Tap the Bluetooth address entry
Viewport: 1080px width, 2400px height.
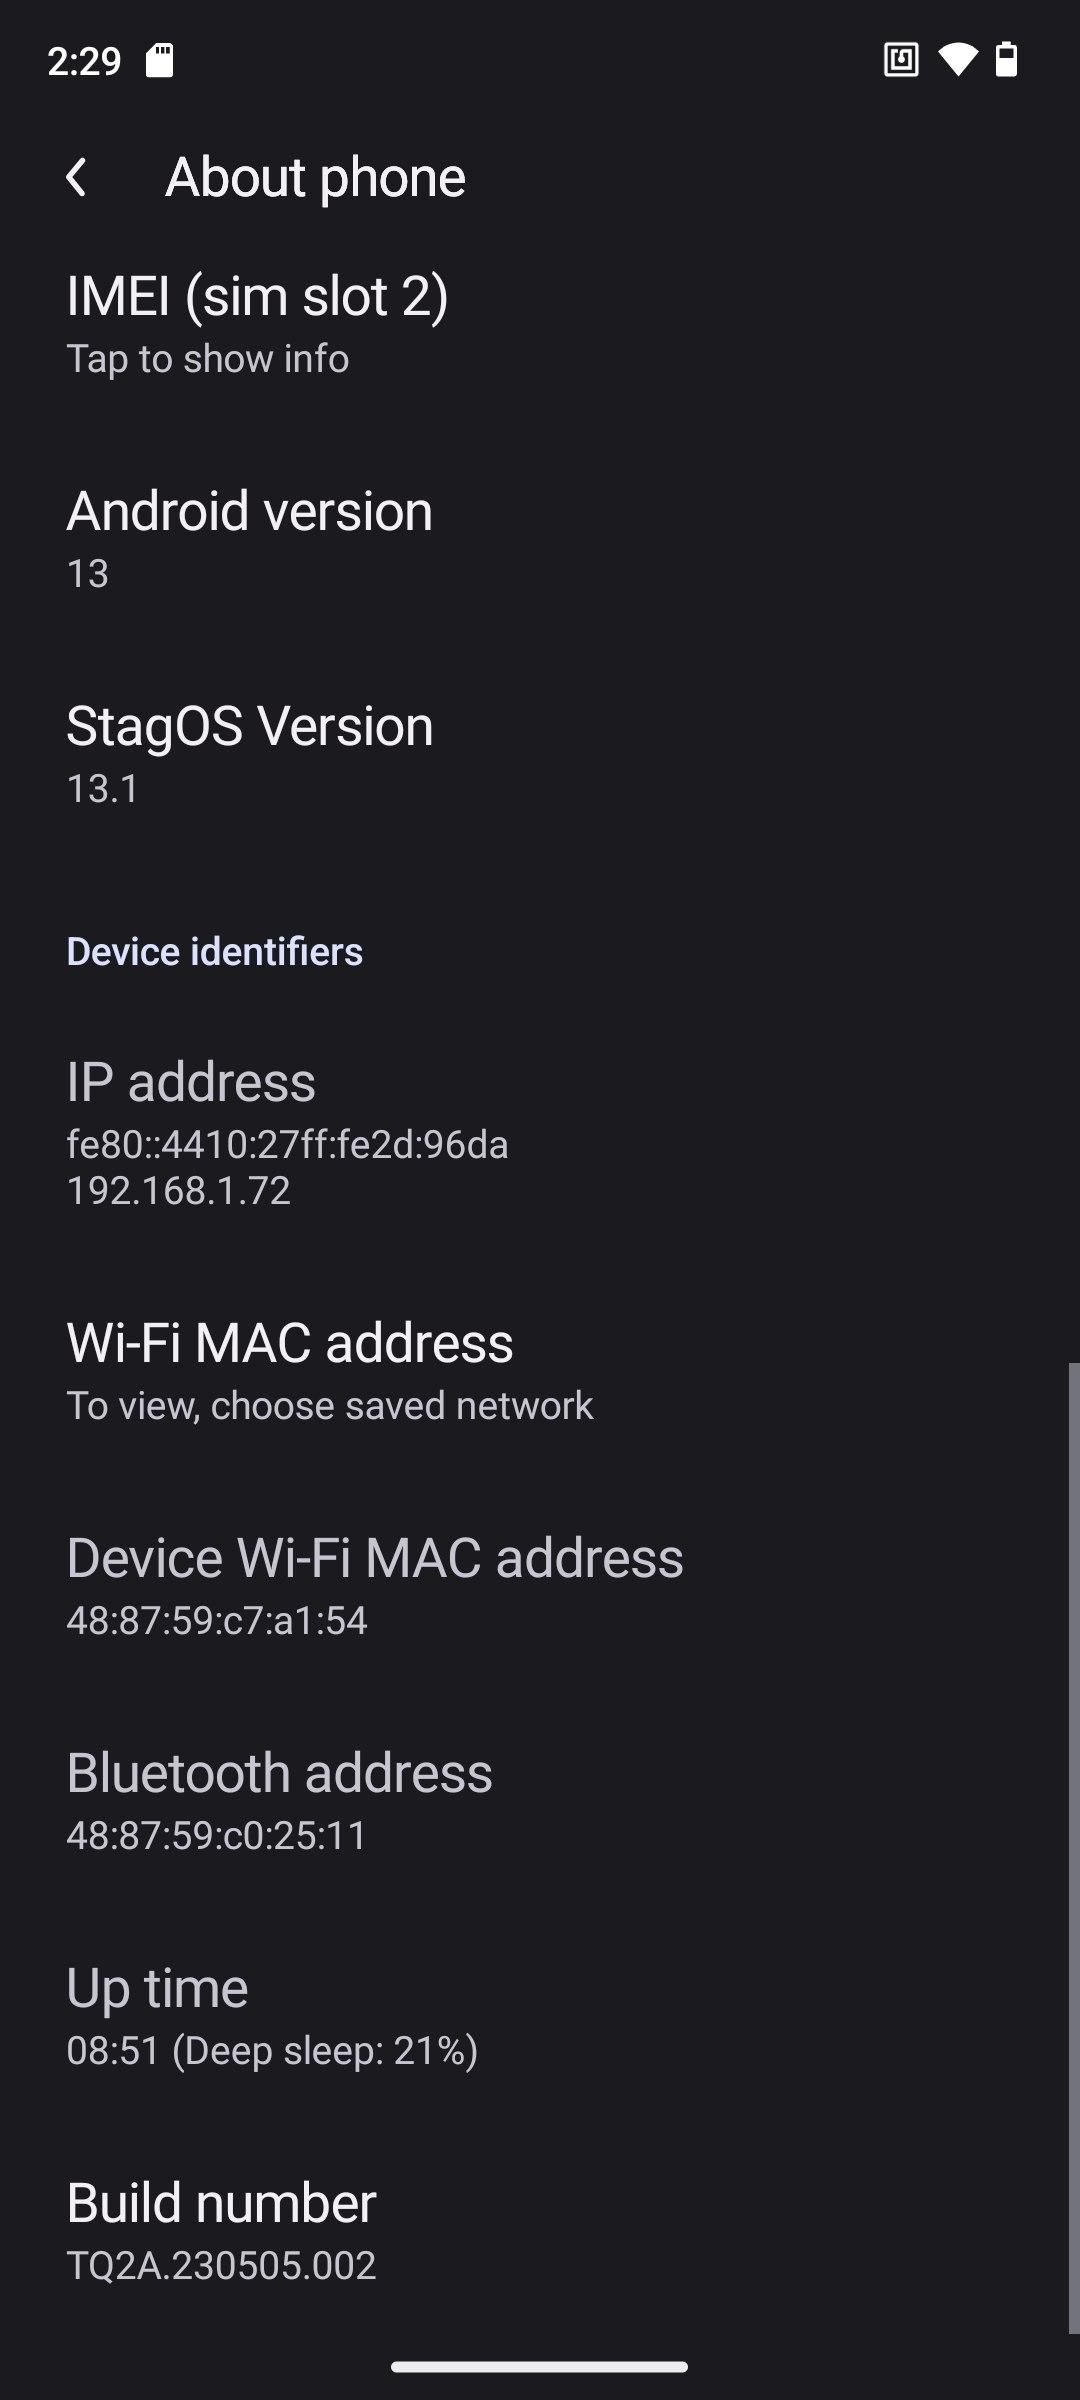[x=540, y=1802]
